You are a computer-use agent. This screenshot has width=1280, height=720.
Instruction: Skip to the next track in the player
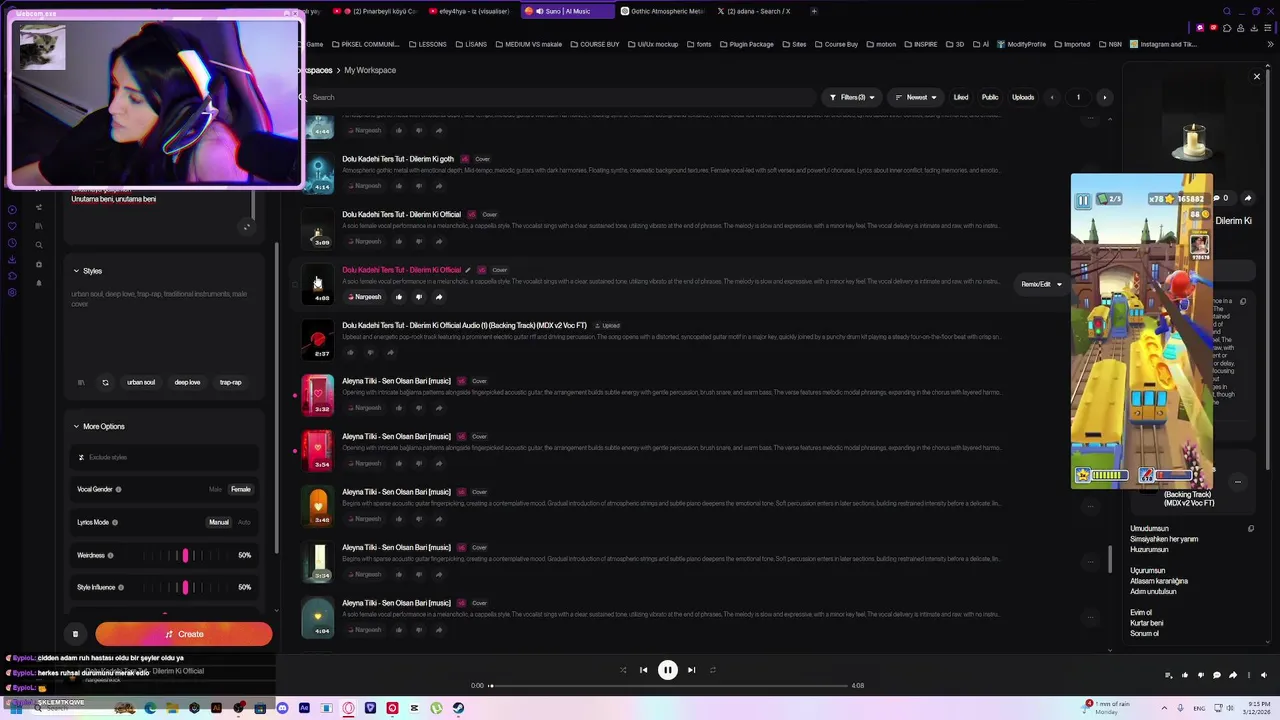[691, 670]
